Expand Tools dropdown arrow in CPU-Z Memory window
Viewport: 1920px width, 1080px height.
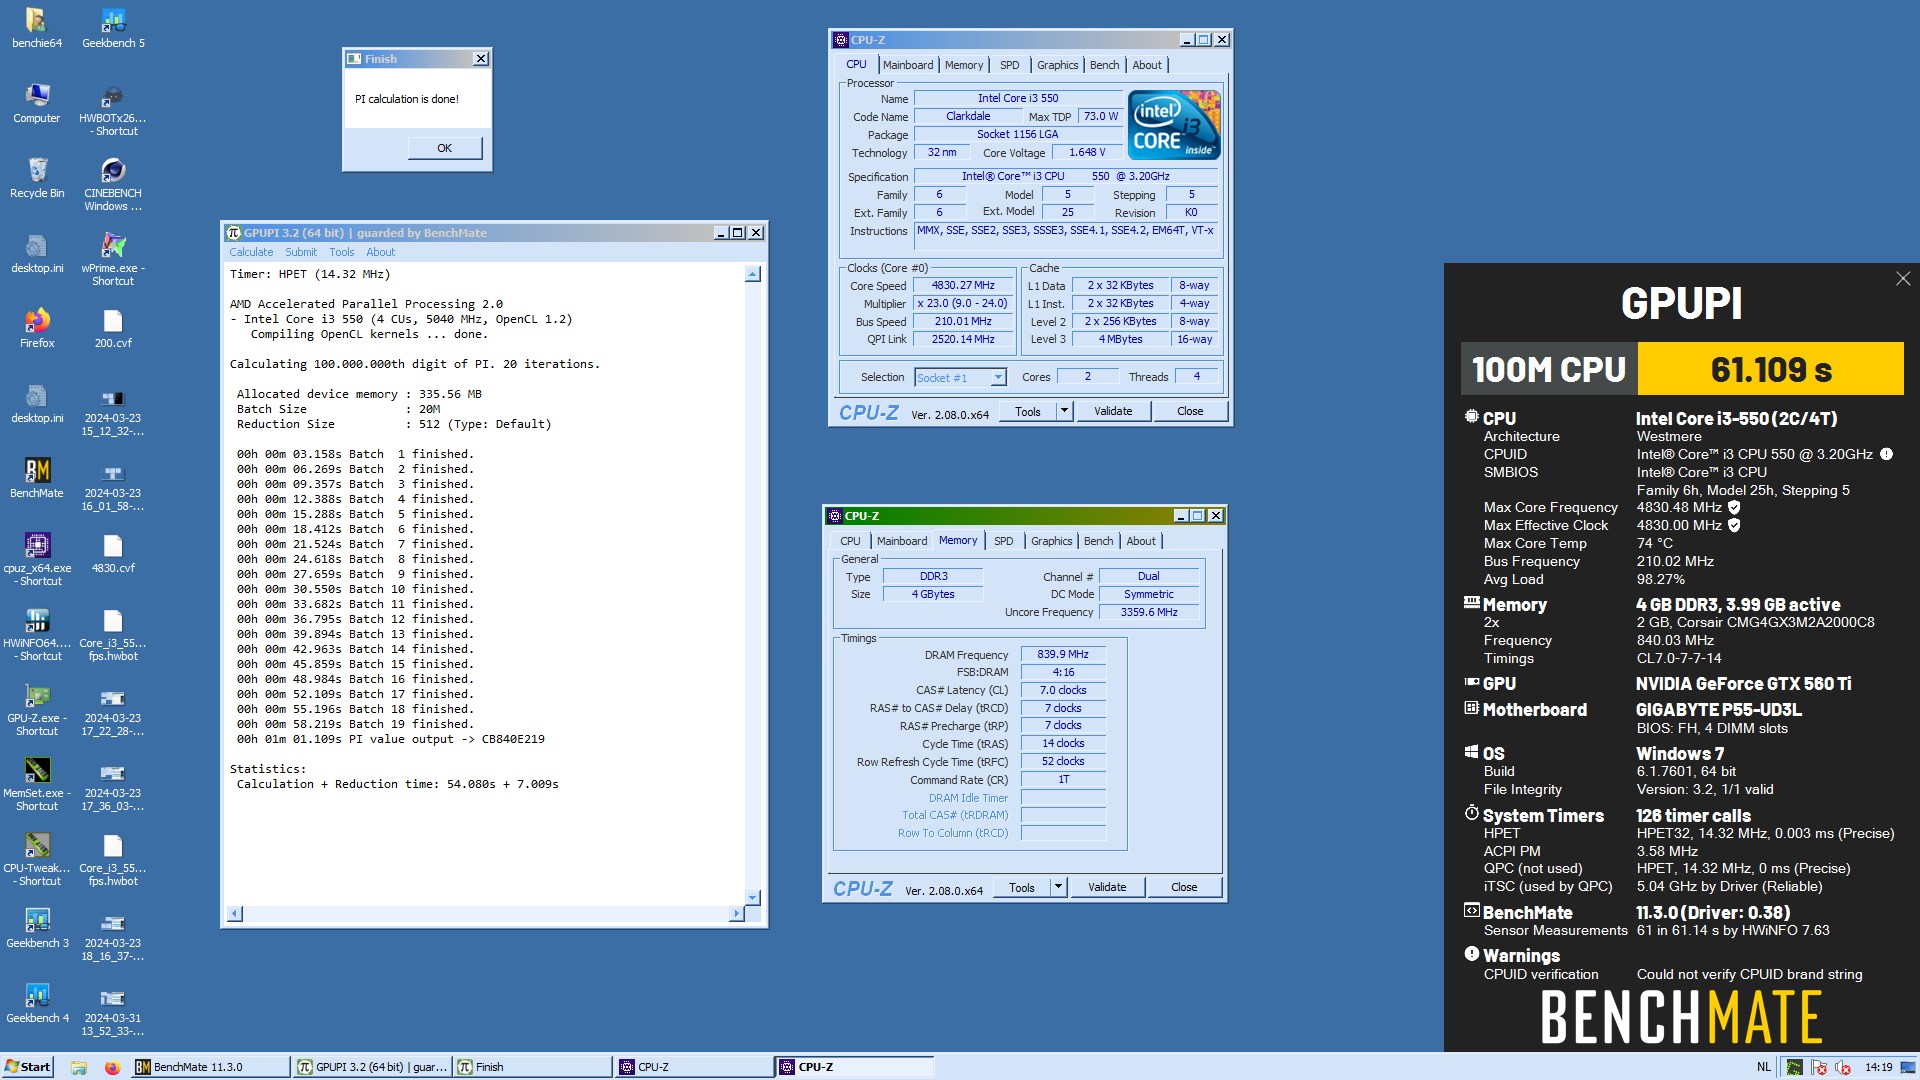coord(1058,887)
